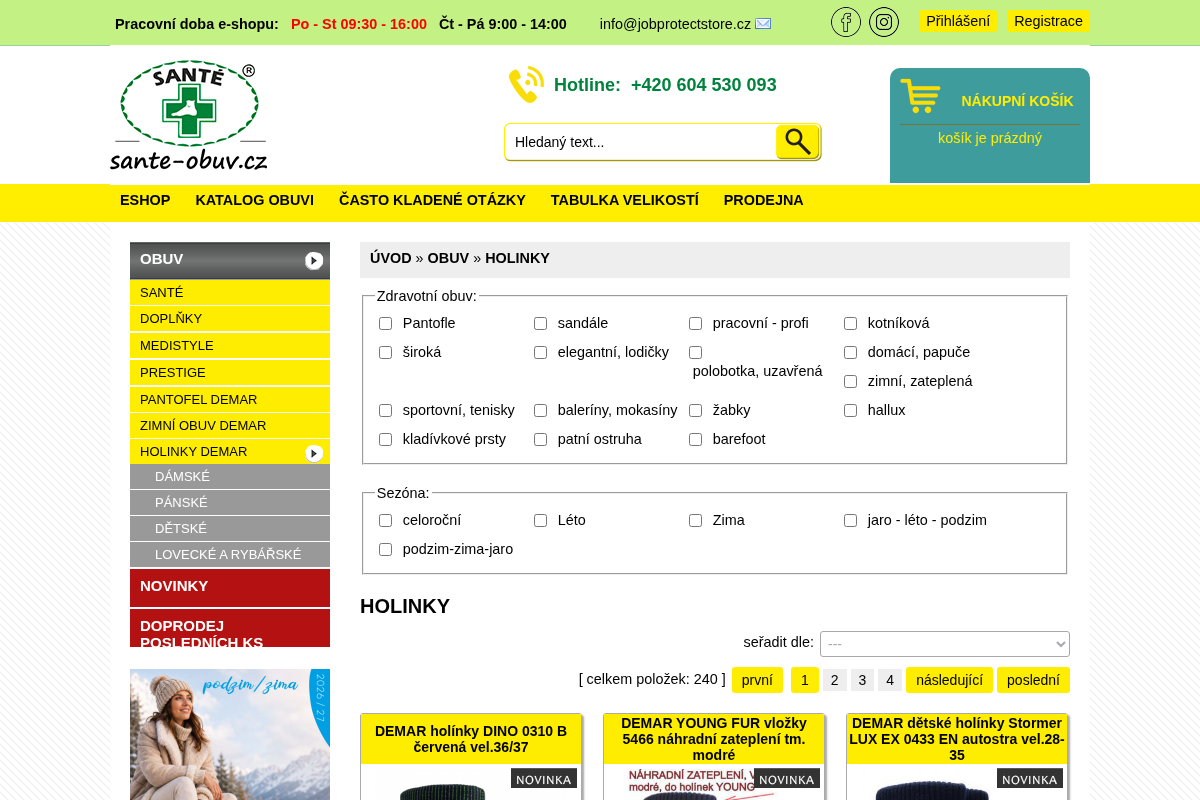
Task: Check the Léto season filter
Action: (540, 521)
